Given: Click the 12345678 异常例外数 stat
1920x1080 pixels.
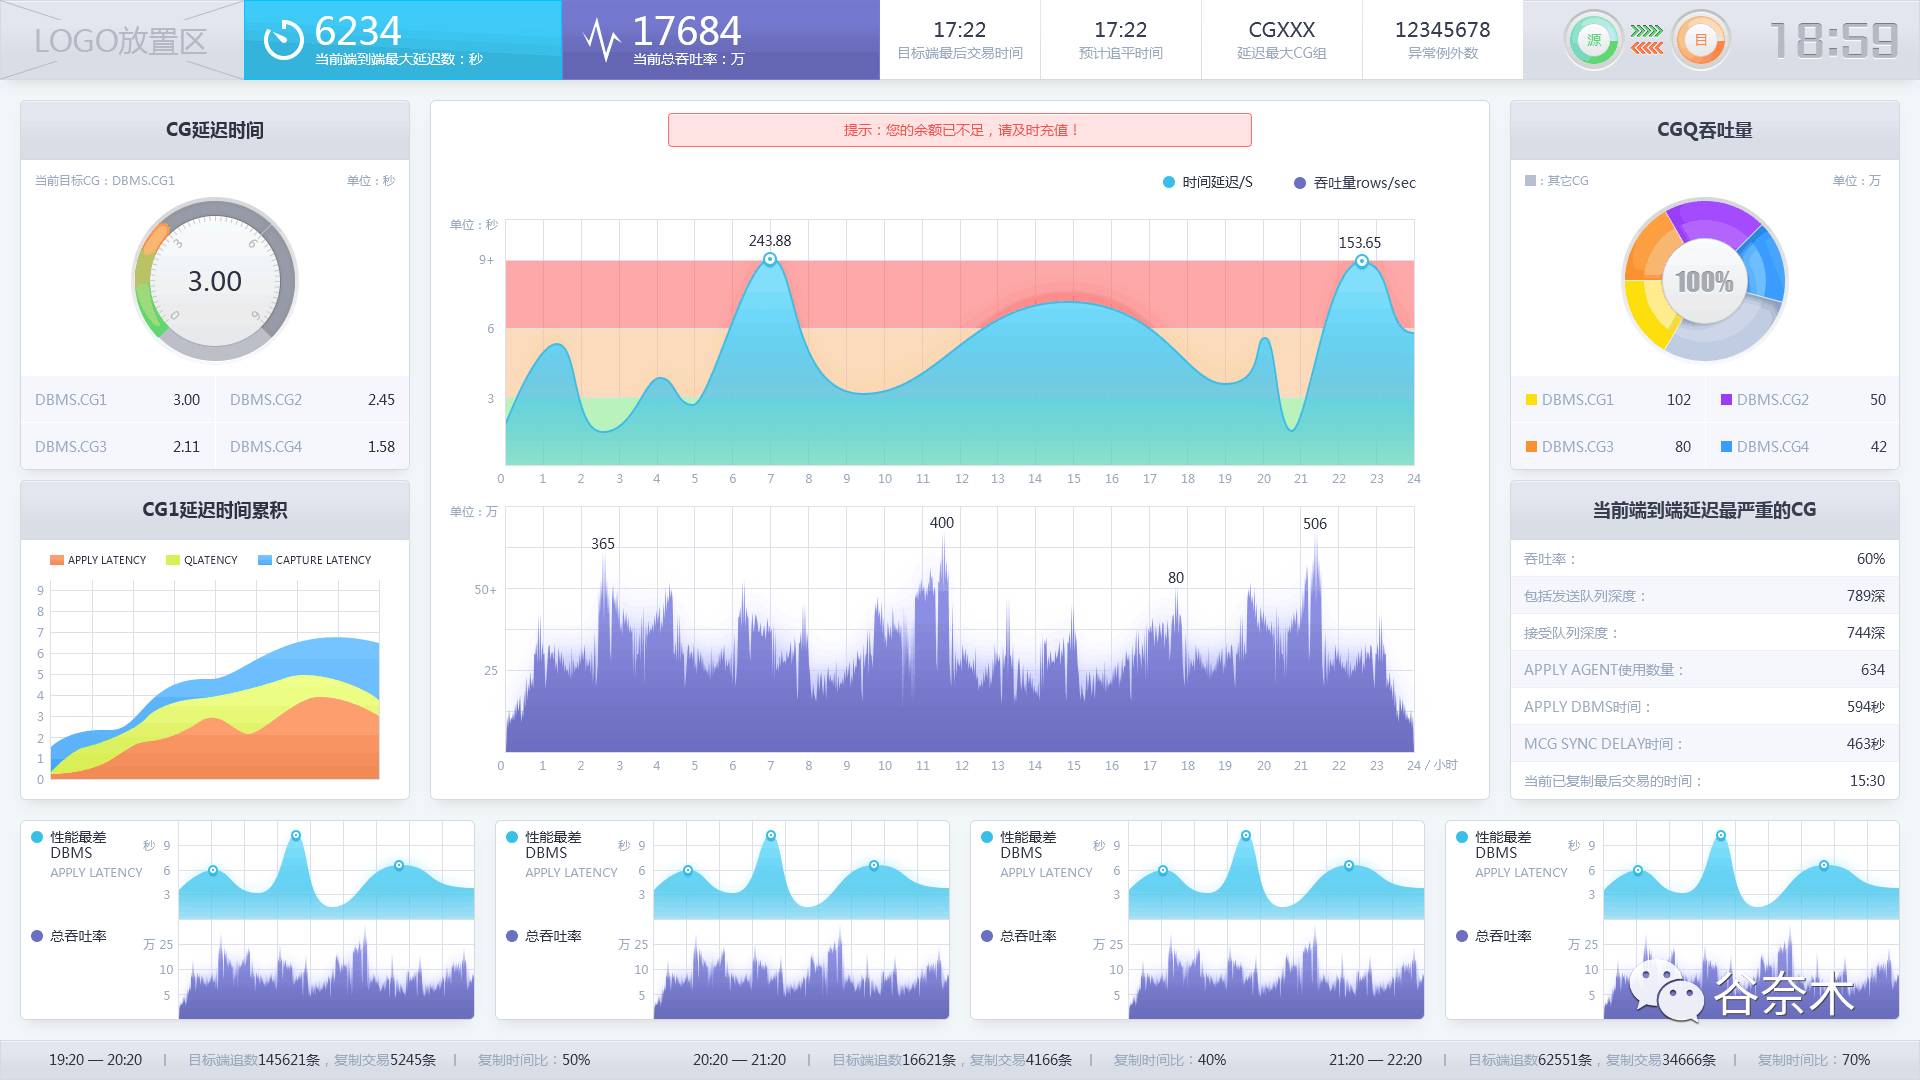Looking at the screenshot, I should [x=1443, y=40].
